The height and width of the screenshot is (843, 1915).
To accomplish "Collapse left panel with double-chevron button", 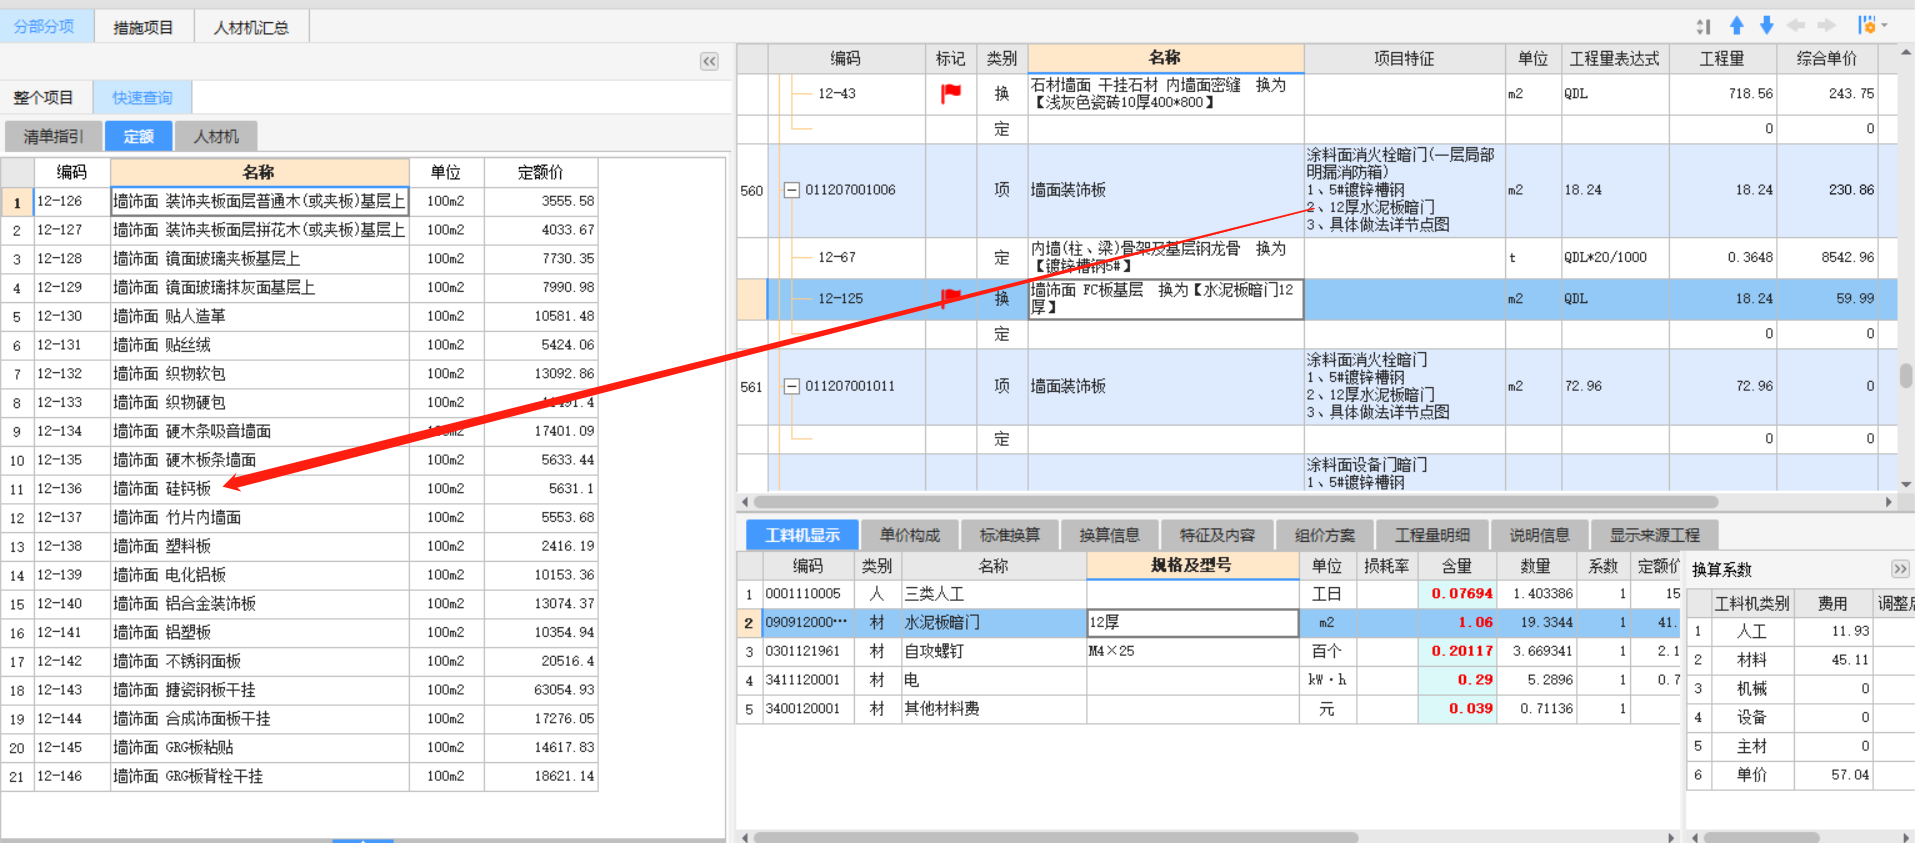I will click(709, 61).
